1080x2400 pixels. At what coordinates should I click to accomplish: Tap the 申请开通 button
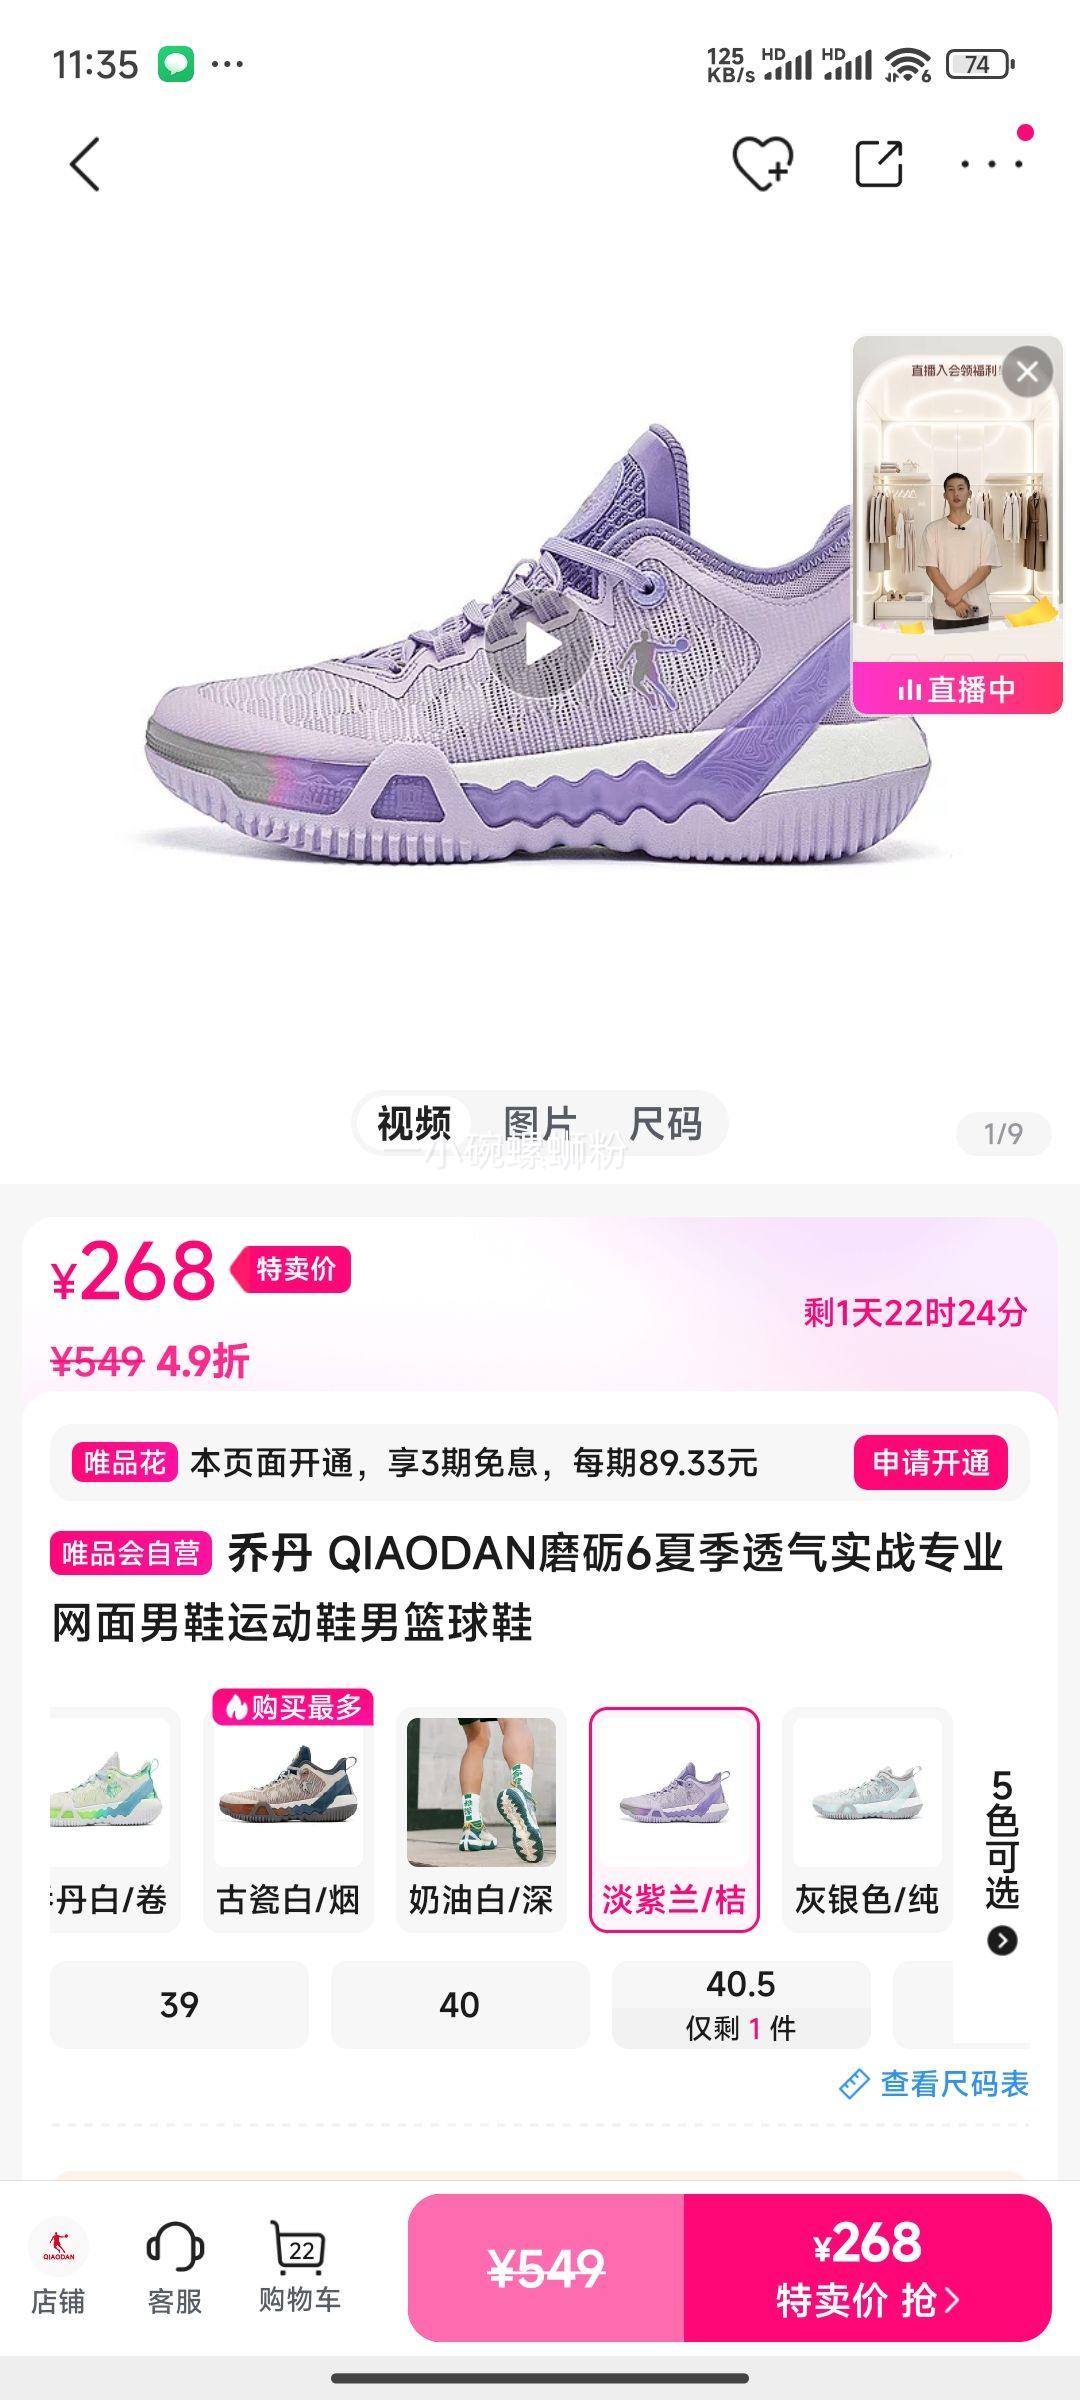[x=931, y=1463]
